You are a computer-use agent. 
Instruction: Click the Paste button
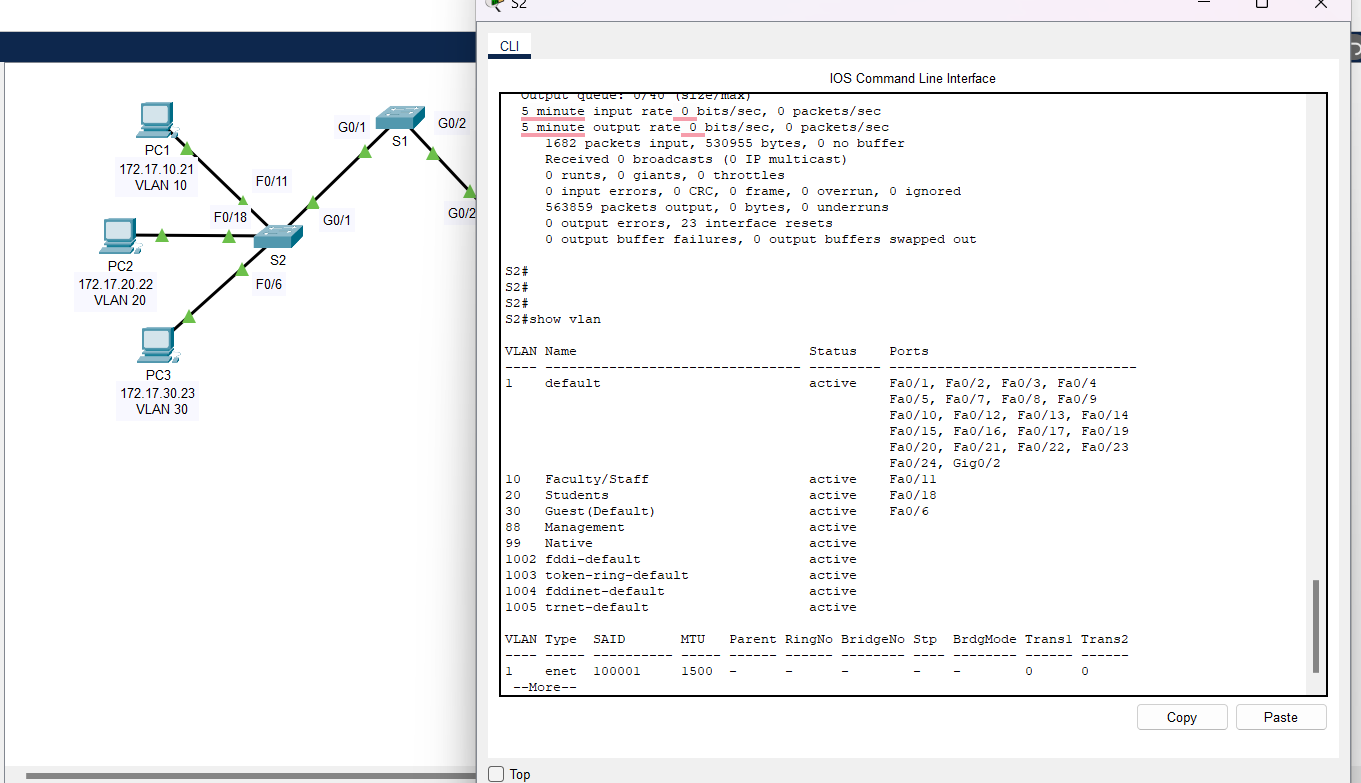pyautogui.click(x=1281, y=717)
